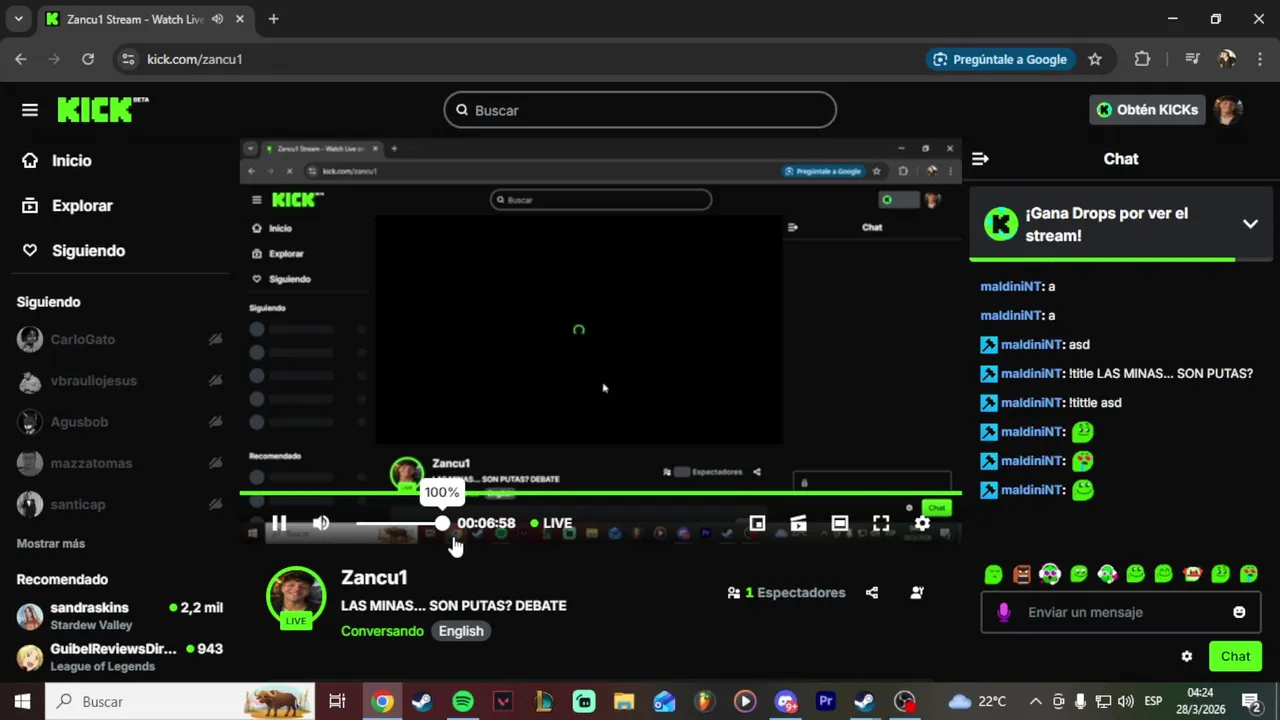Mute the Zancu1 Stream tab audio
Screen dimensions: 1280x720
point(218,19)
